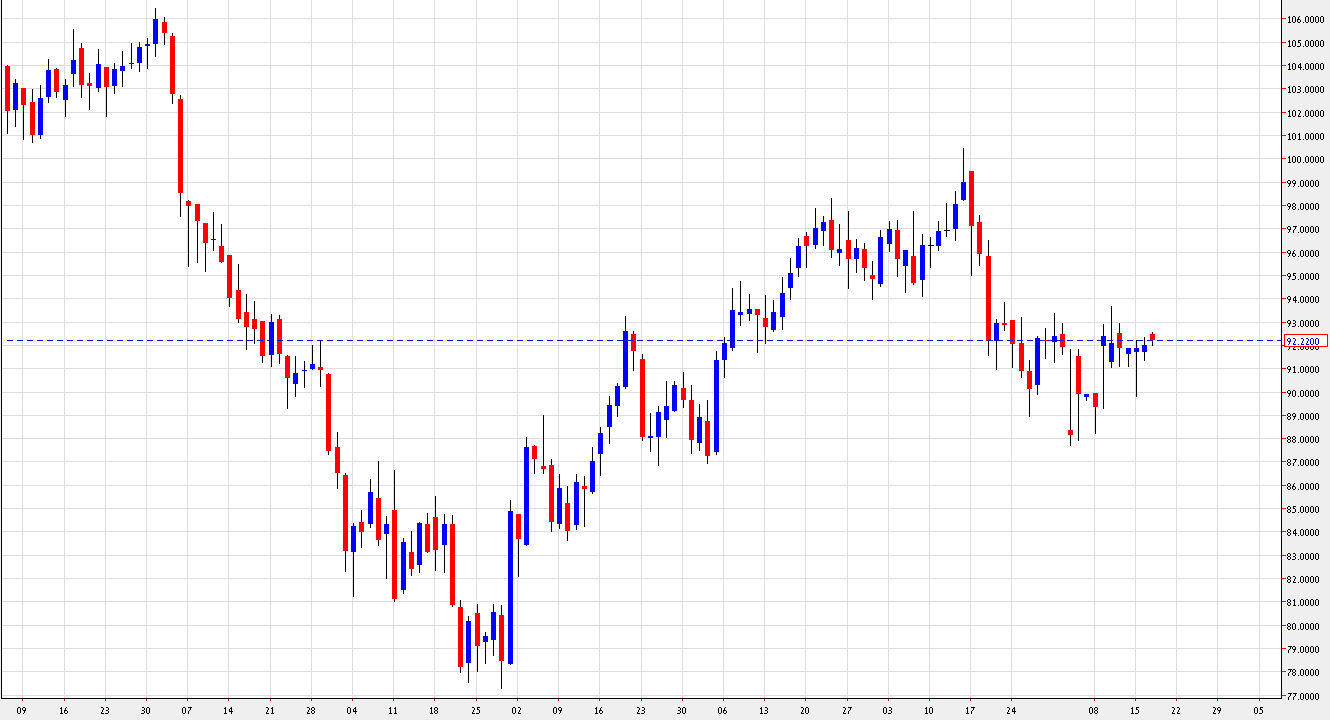Screen dimensions: 1330x720
Task: Click the 98.0000 price scale value
Action: tap(1304, 206)
